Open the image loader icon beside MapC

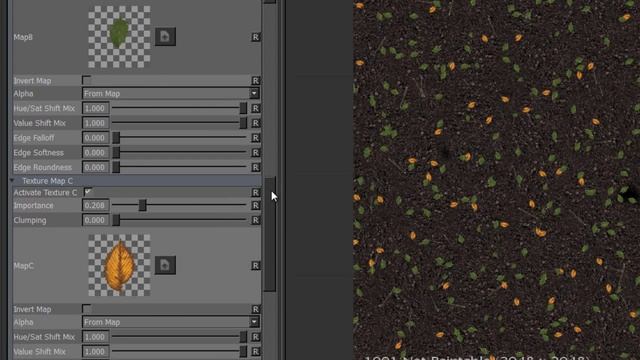[x=165, y=265]
